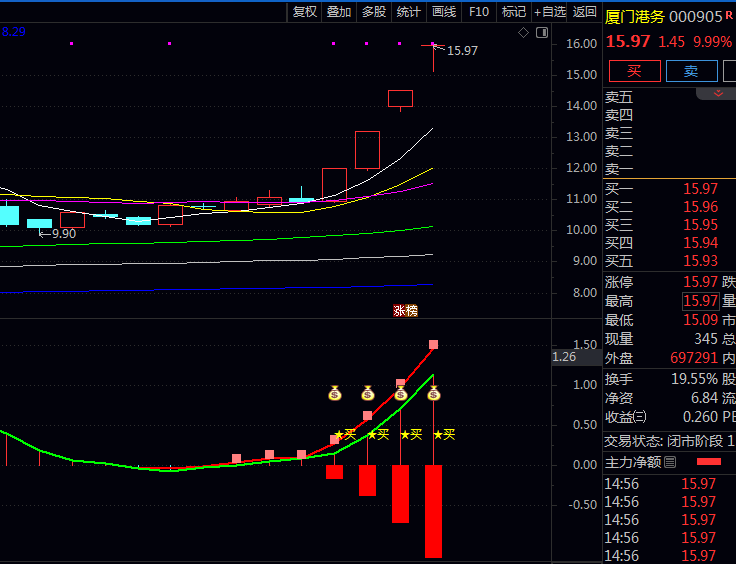Toggle the side panel layout icon
The image size is (736, 564).
[x=541, y=33]
